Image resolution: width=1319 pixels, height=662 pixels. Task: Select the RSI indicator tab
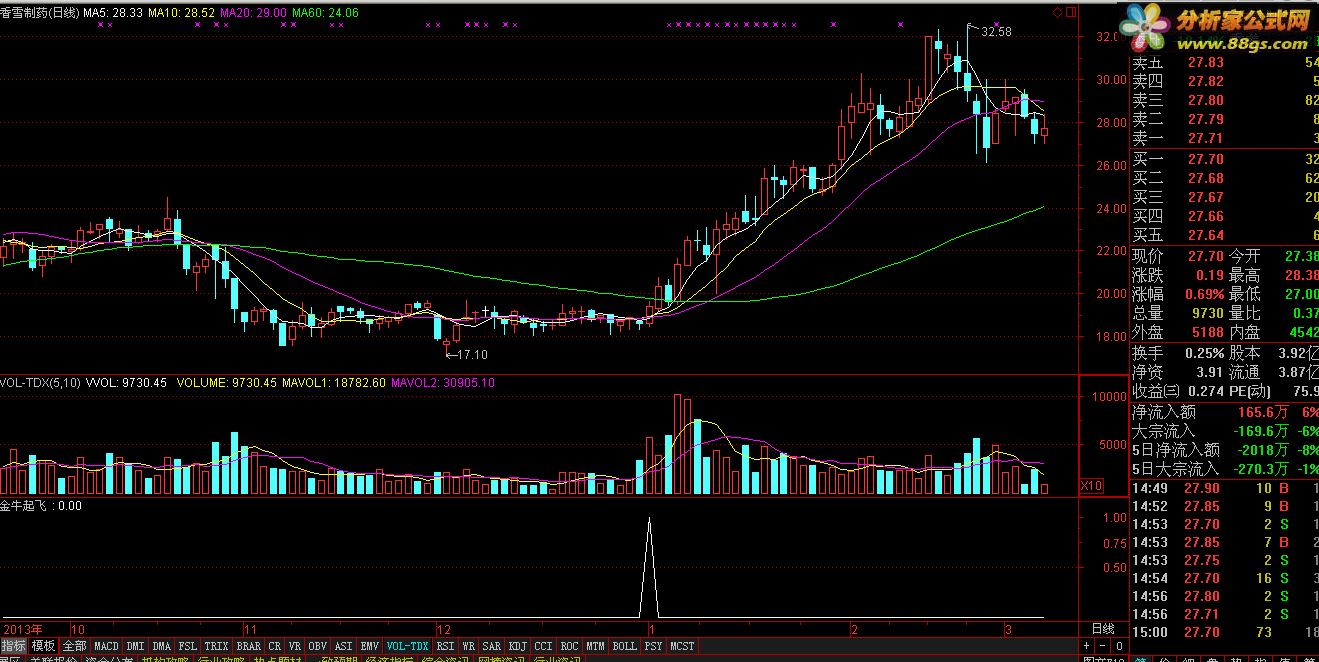(x=446, y=646)
